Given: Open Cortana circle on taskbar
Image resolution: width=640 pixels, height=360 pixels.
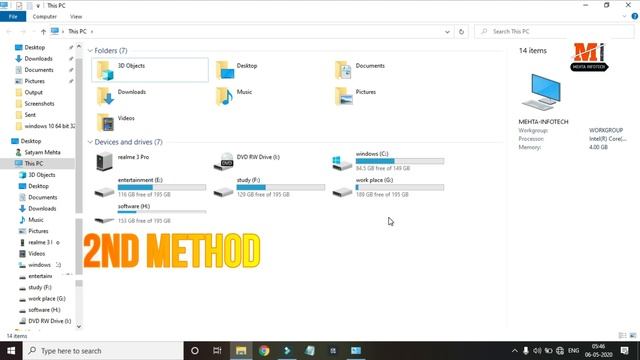Looking at the screenshot, I should pyautogui.click(x=195, y=351).
